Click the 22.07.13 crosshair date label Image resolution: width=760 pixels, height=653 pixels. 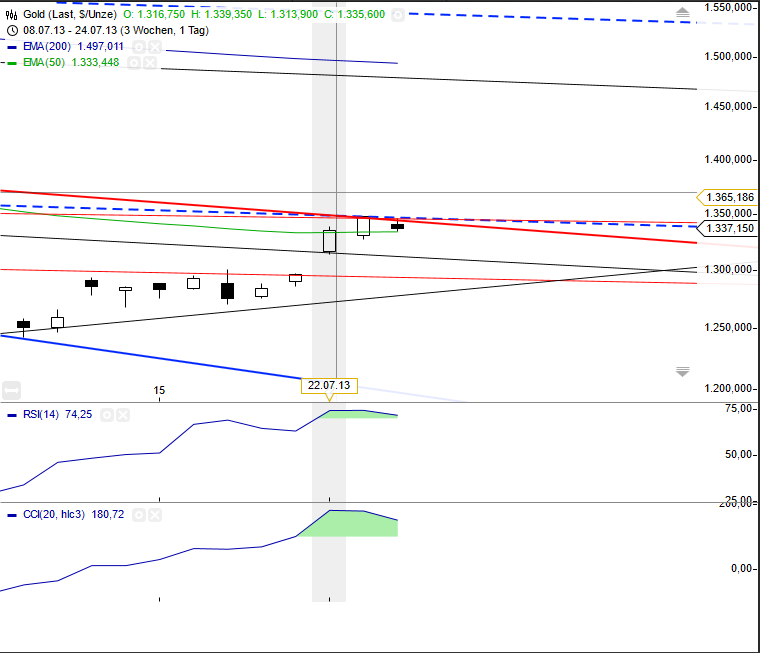click(329, 385)
